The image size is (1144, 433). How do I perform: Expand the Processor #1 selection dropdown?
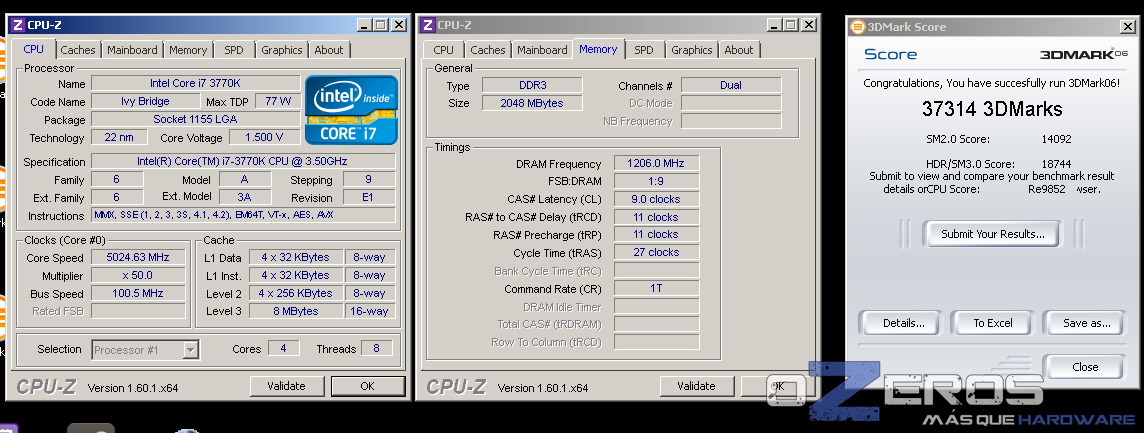pos(190,350)
